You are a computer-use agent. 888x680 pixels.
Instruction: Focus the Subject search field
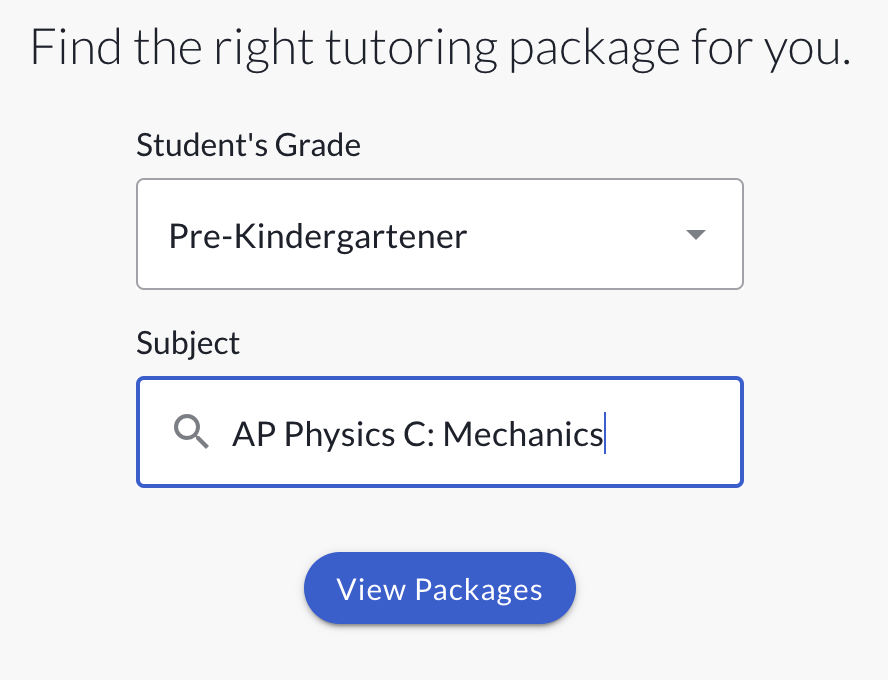[439, 432]
